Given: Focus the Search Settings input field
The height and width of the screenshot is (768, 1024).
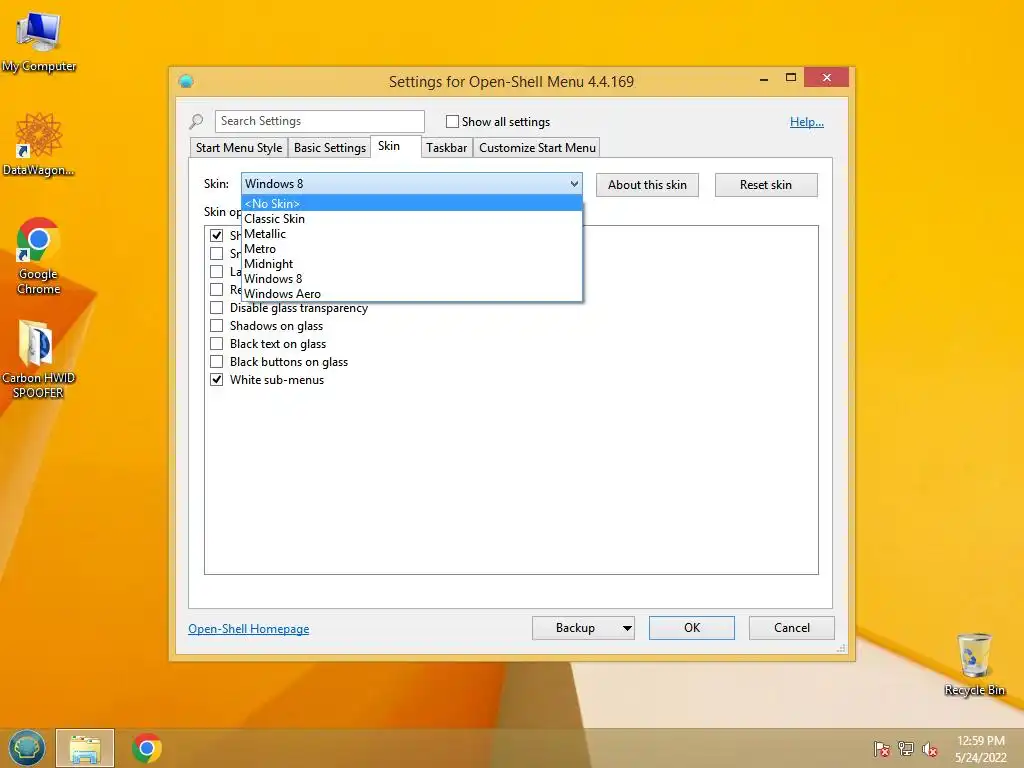Looking at the screenshot, I should point(319,121).
